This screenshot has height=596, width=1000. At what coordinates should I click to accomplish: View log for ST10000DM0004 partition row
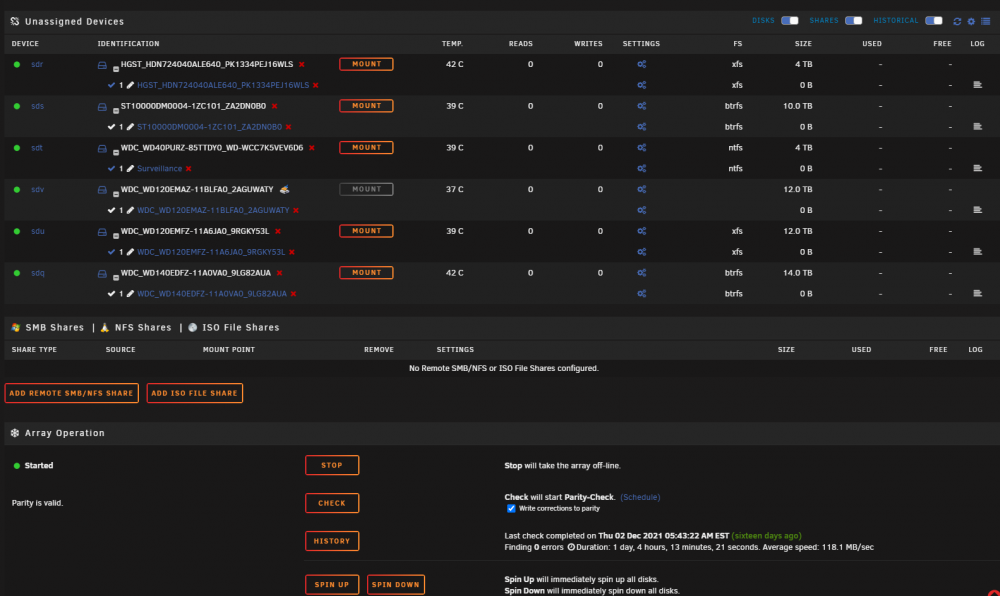(977, 127)
